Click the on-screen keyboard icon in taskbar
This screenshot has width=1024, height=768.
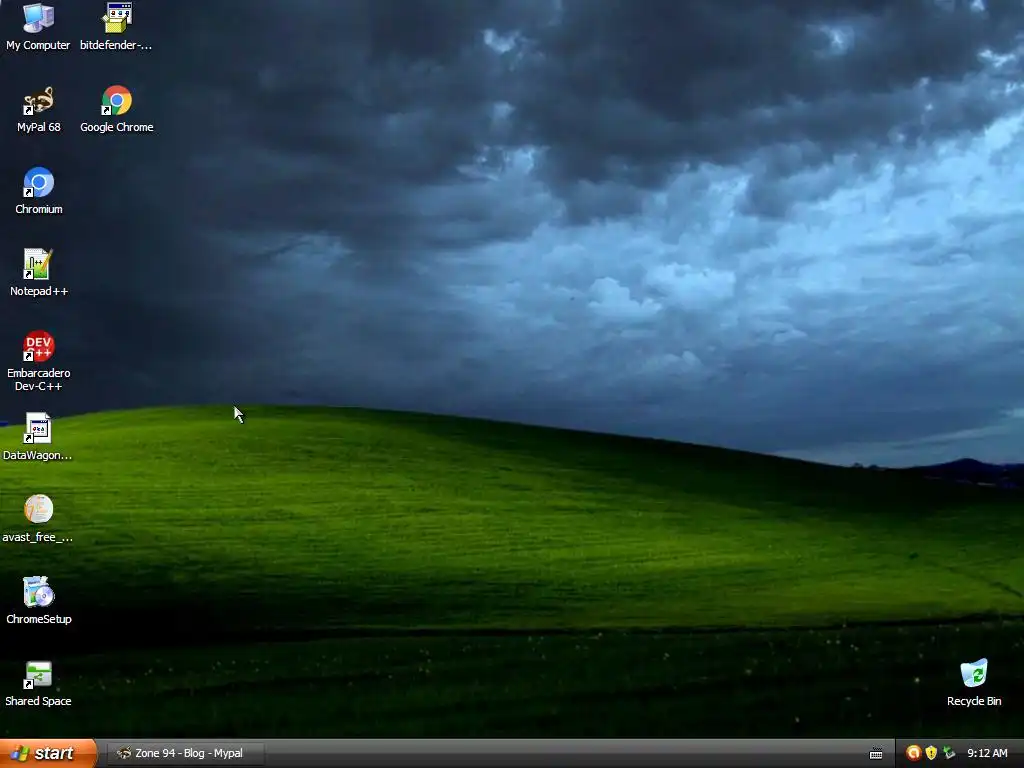pyautogui.click(x=876, y=754)
